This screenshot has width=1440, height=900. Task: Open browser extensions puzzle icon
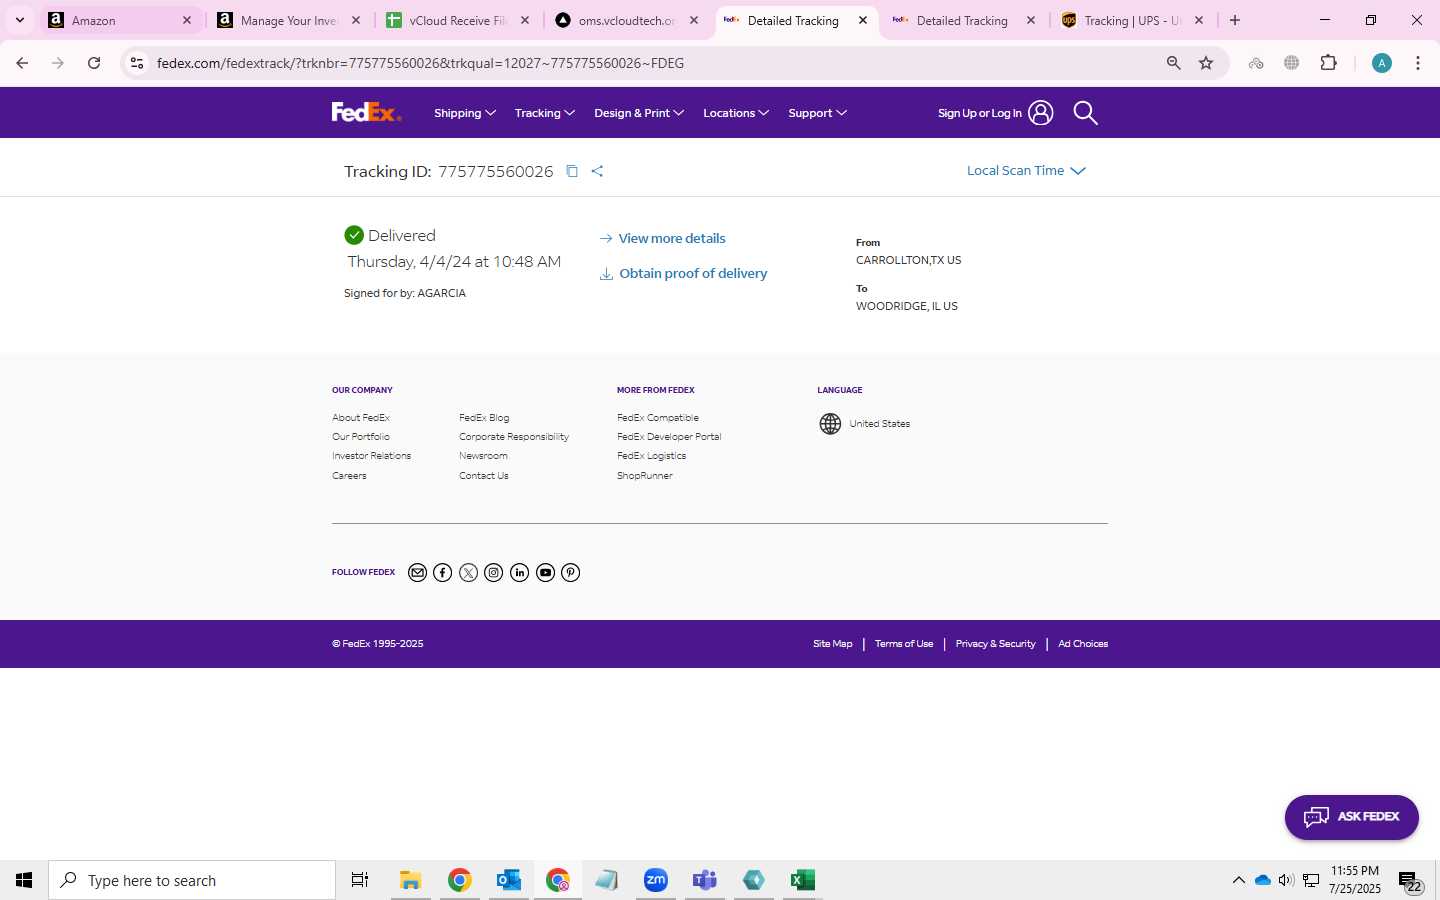tap(1328, 63)
